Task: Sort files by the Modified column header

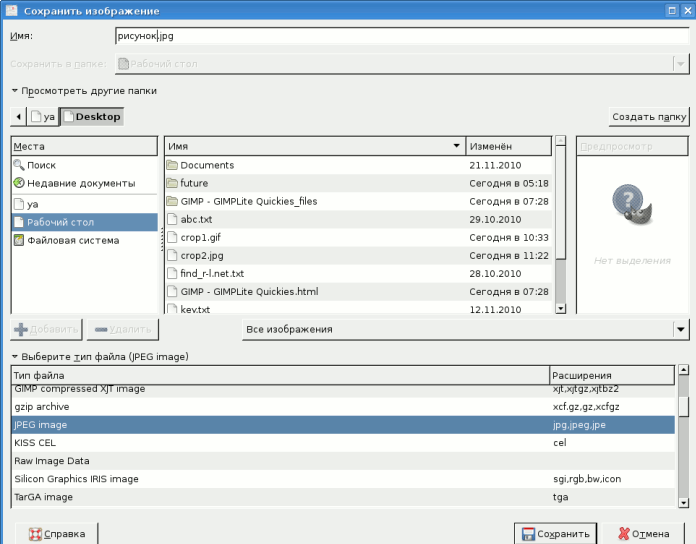Action: click(x=507, y=146)
